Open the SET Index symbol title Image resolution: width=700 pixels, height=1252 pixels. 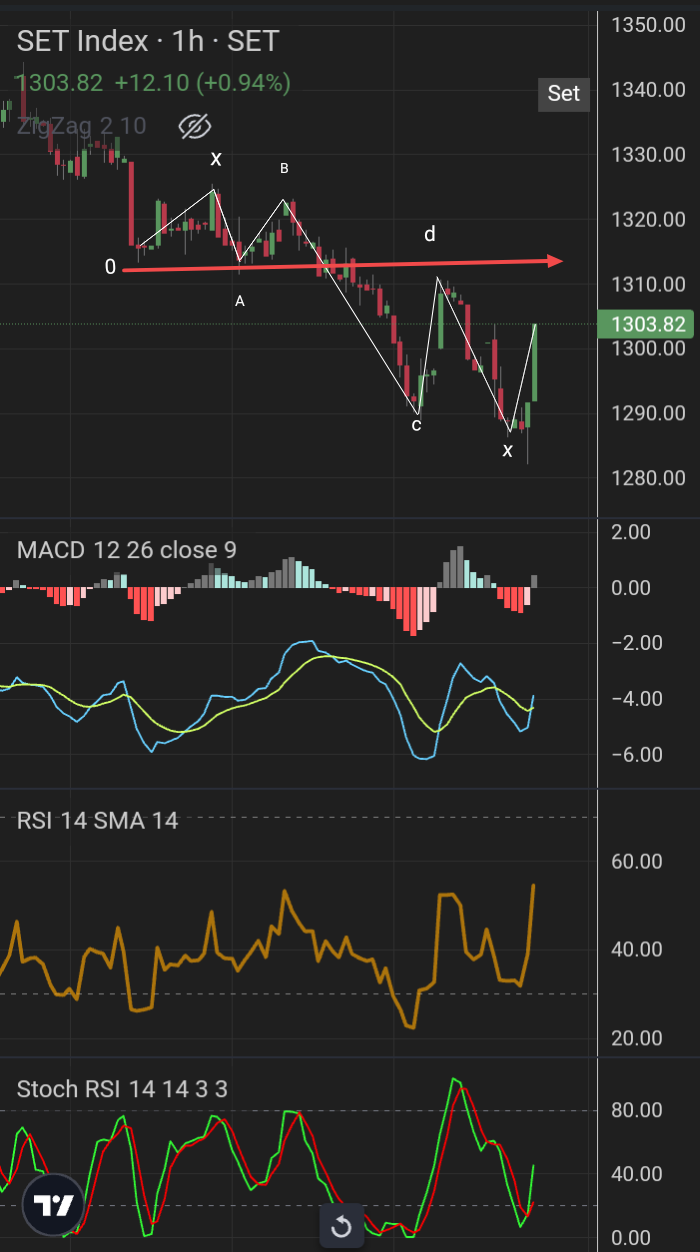pos(148,41)
